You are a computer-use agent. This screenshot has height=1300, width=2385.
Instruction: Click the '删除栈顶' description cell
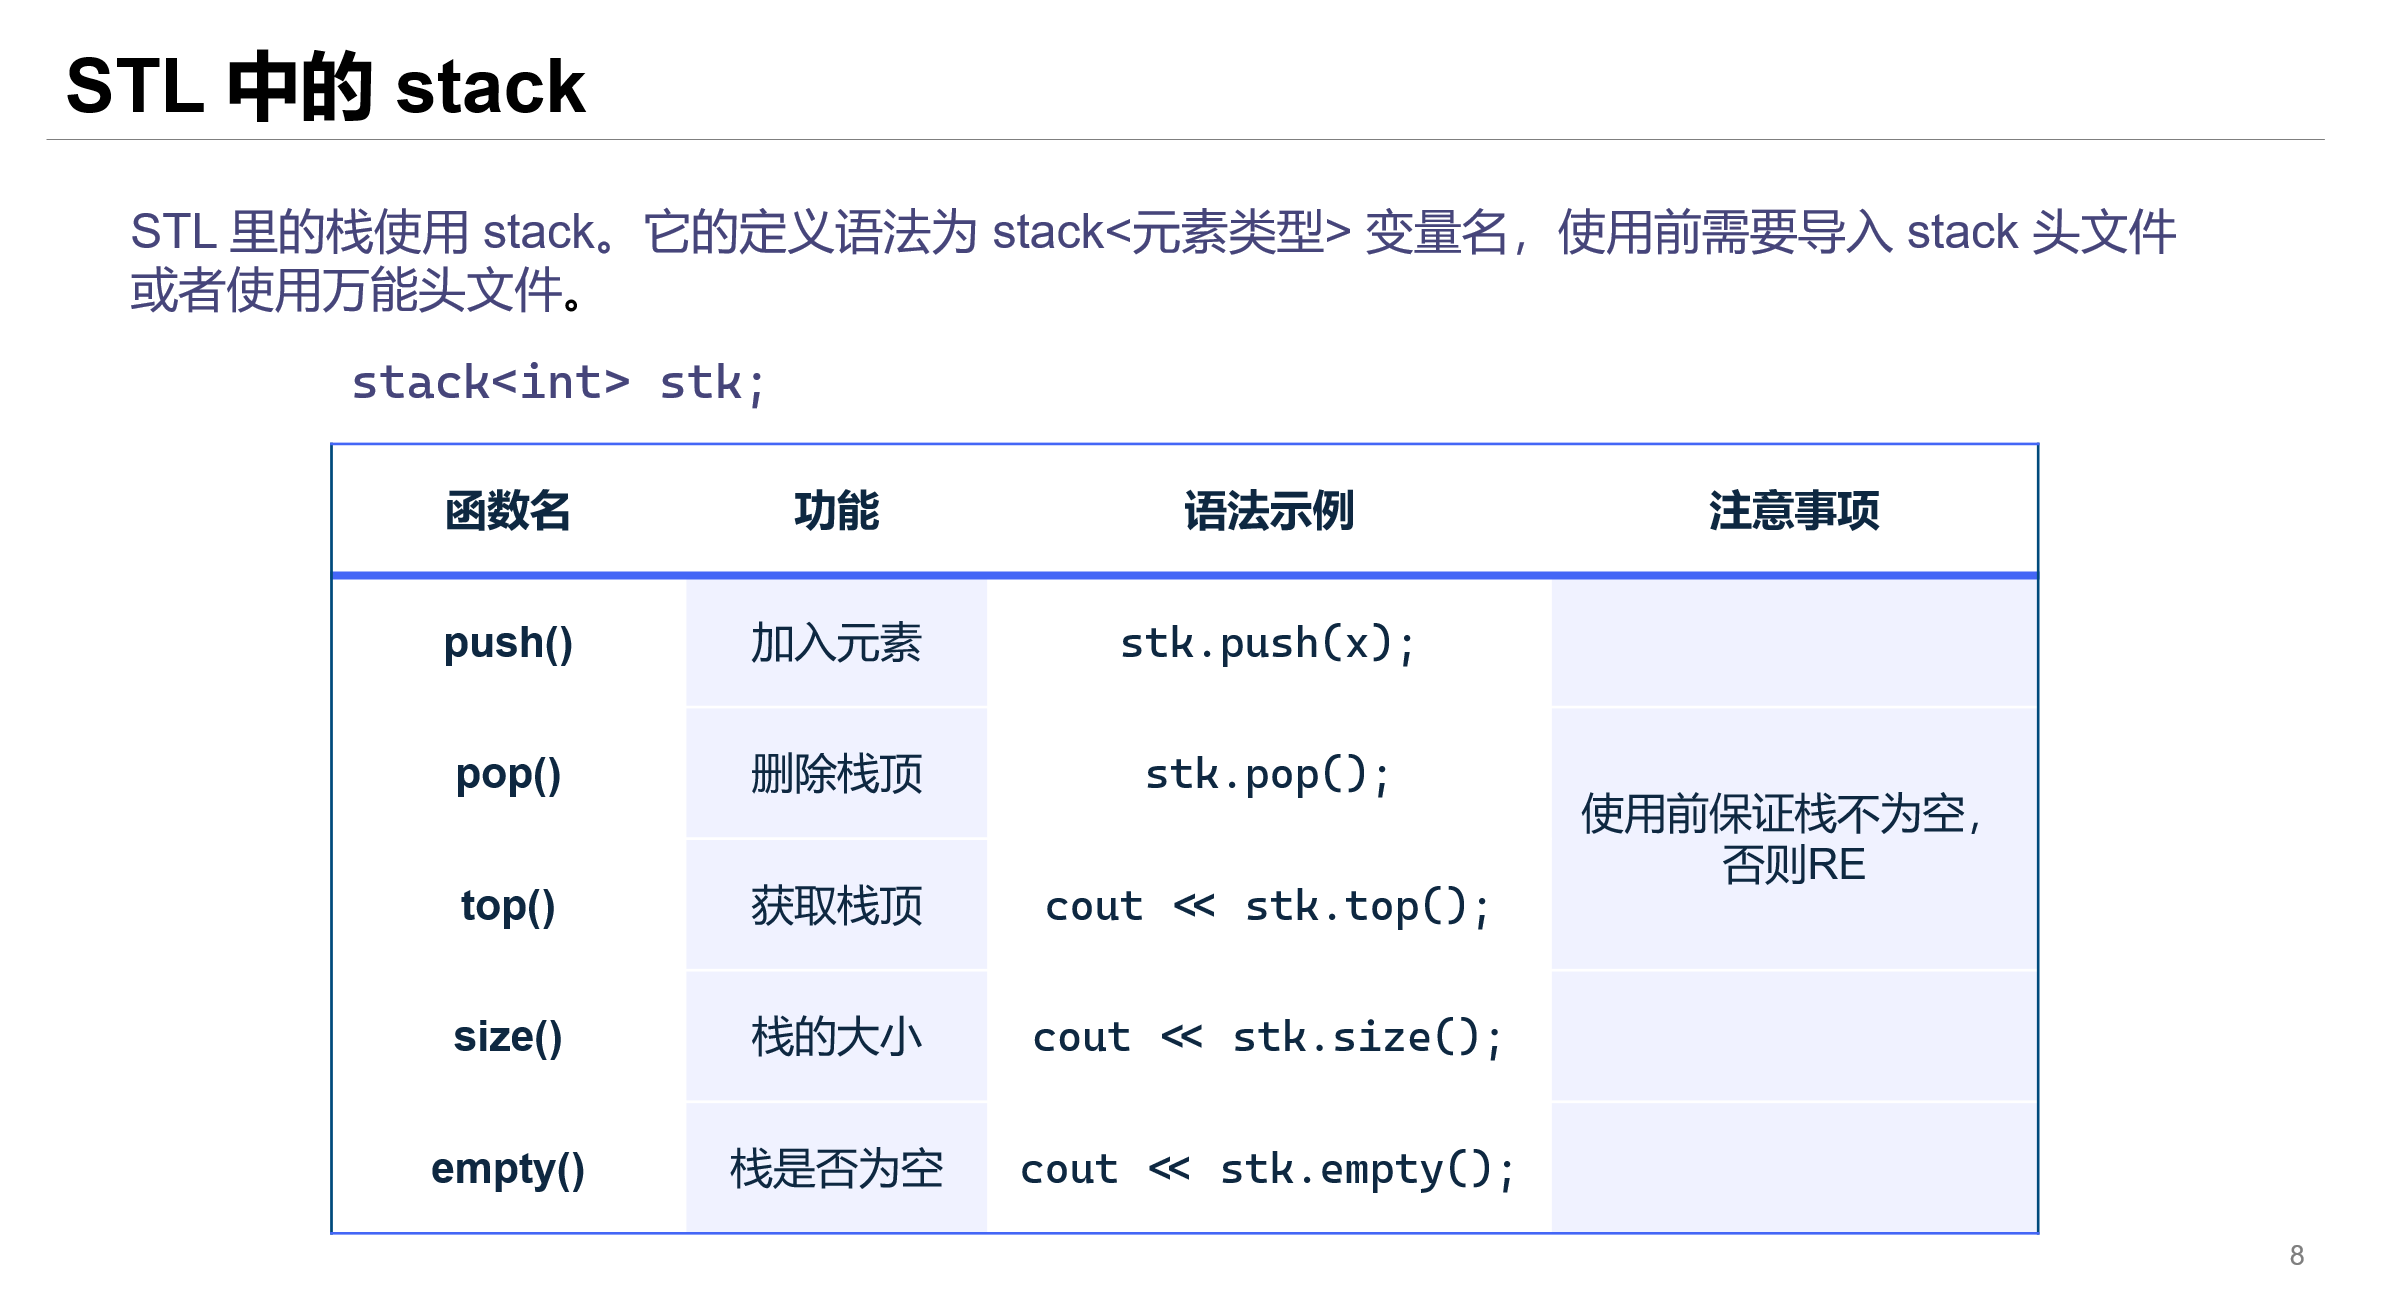tap(836, 774)
